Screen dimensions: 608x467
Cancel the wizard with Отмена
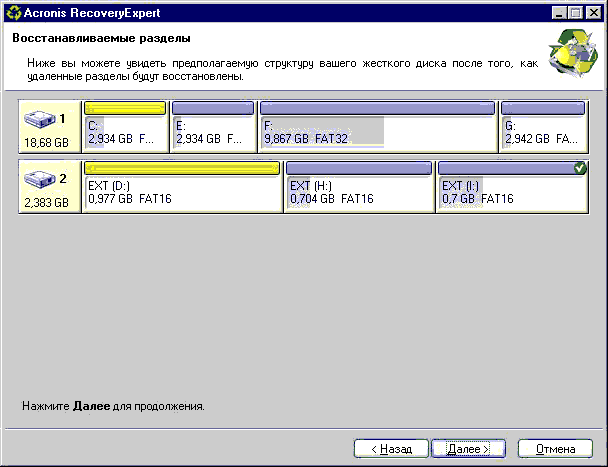click(x=555, y=449)
